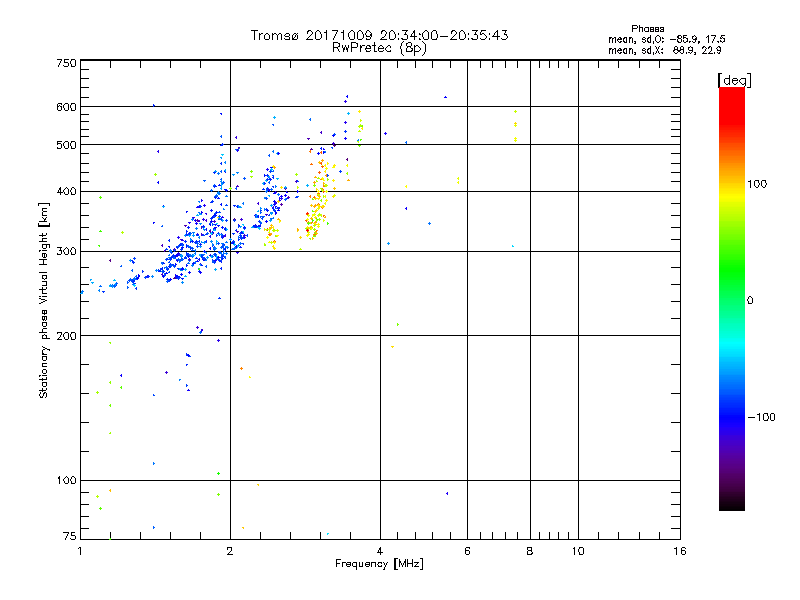800x600 pixels.
Task: Click the x-axis "4" frequency tick label
Action: 380,551
